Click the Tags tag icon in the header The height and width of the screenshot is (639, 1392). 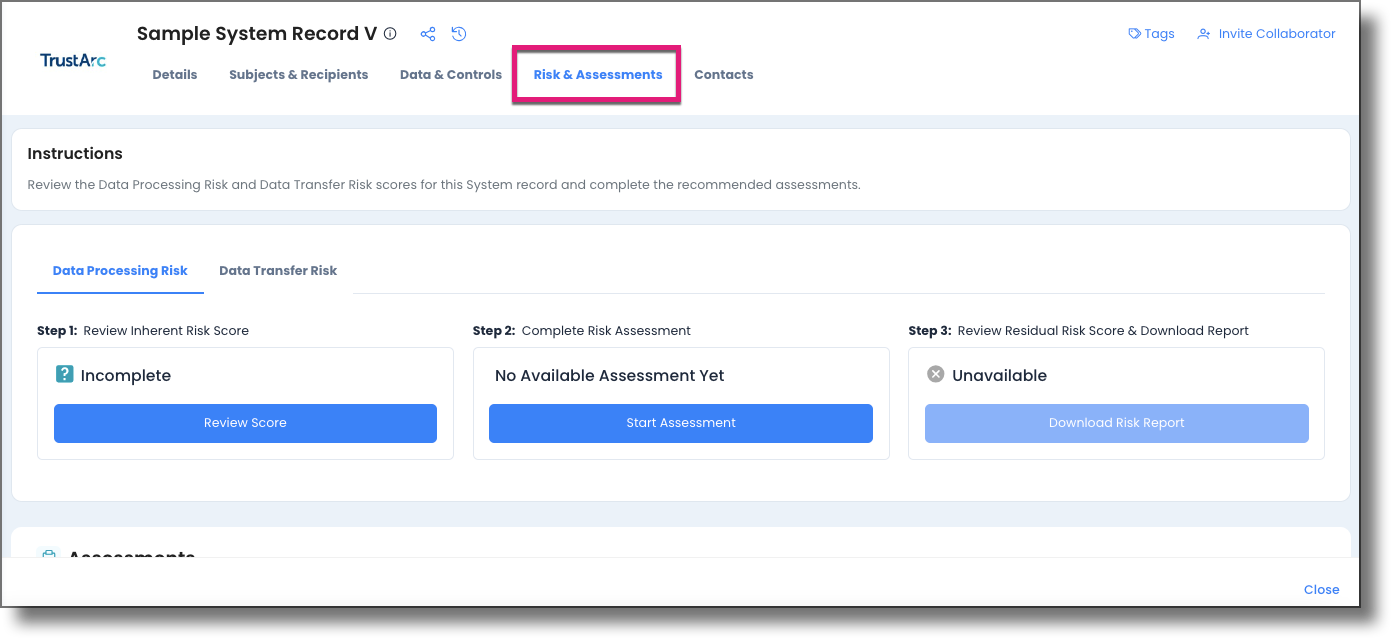(1133, 33)
